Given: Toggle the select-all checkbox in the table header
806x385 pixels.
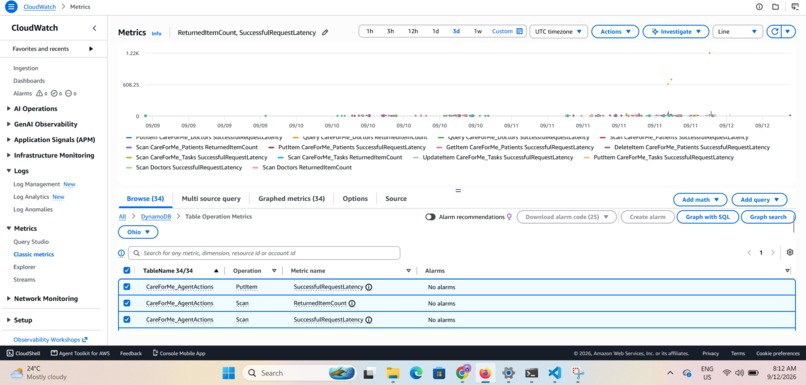Looking at the screenshot, I should [x=126, y=270].
